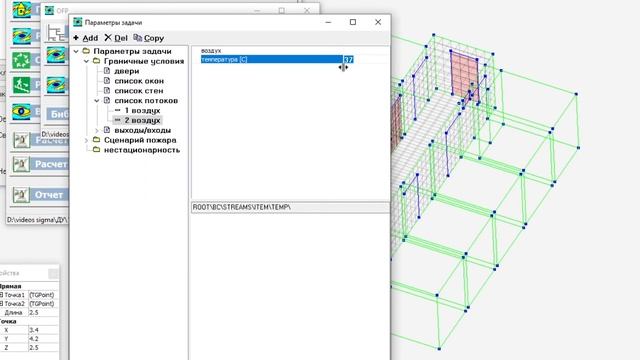The image size is (640, 360).
Task: Click the upper swirl-eye icon in OFP window
Action: [56, 55]
